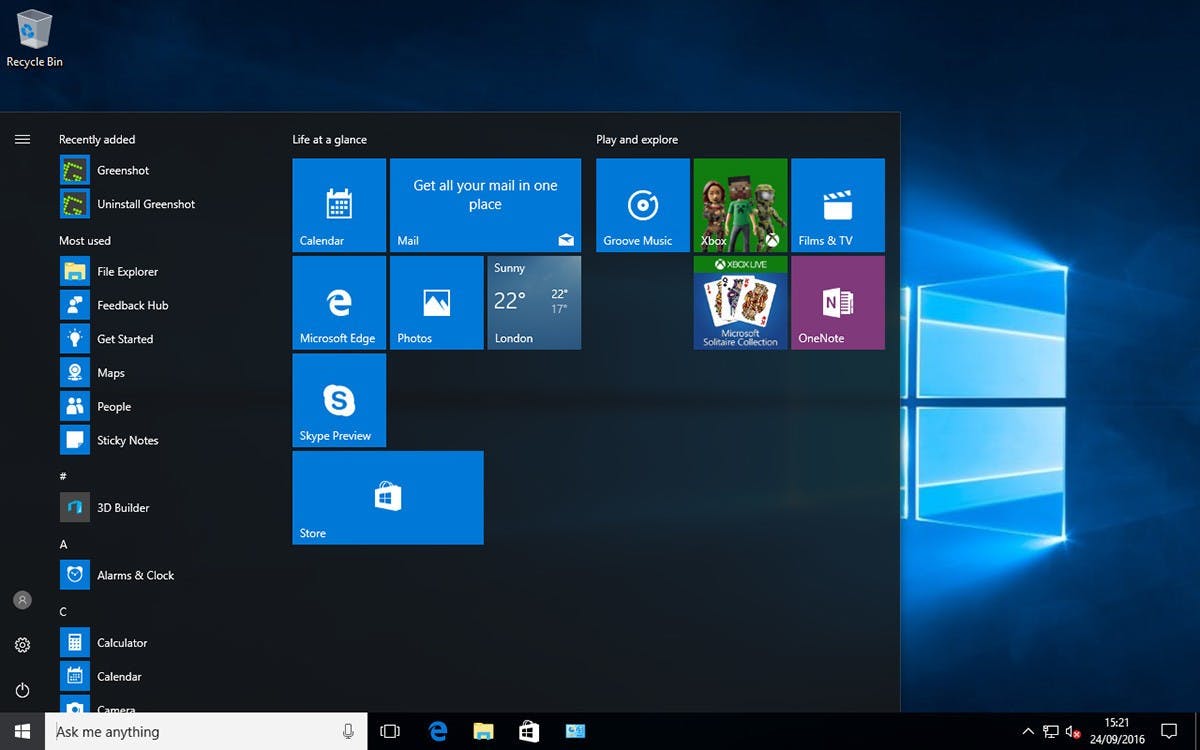
Task: Open the Photos tile
Action: click(x=436, y=302)
